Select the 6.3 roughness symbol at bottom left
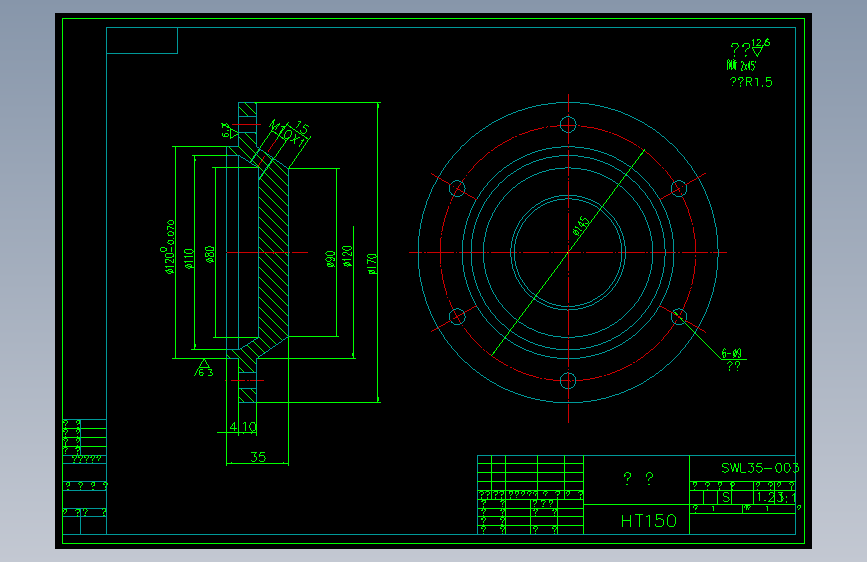This screenshot has height=562, width=867. [204, 368]
